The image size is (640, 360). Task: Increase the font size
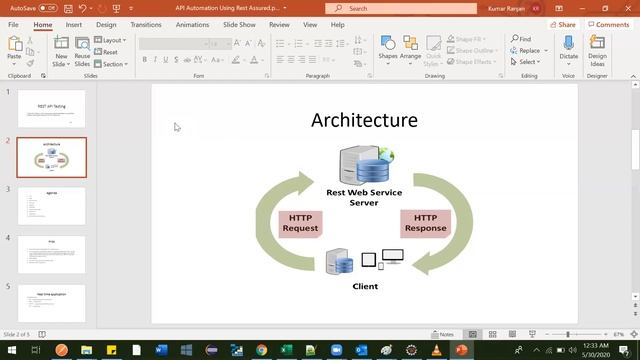[x=237, y=43]
